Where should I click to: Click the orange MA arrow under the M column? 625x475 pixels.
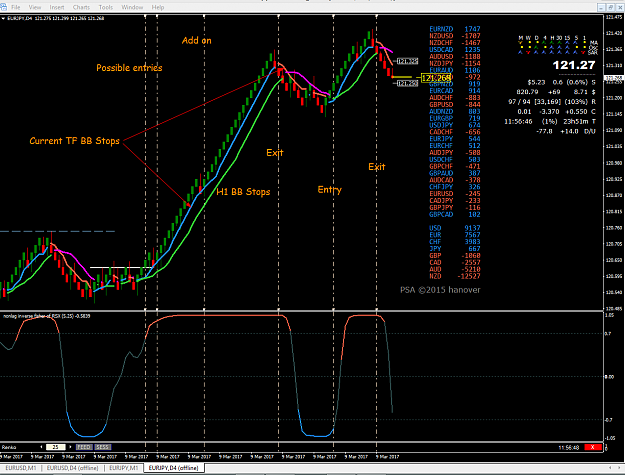(520, 43)
